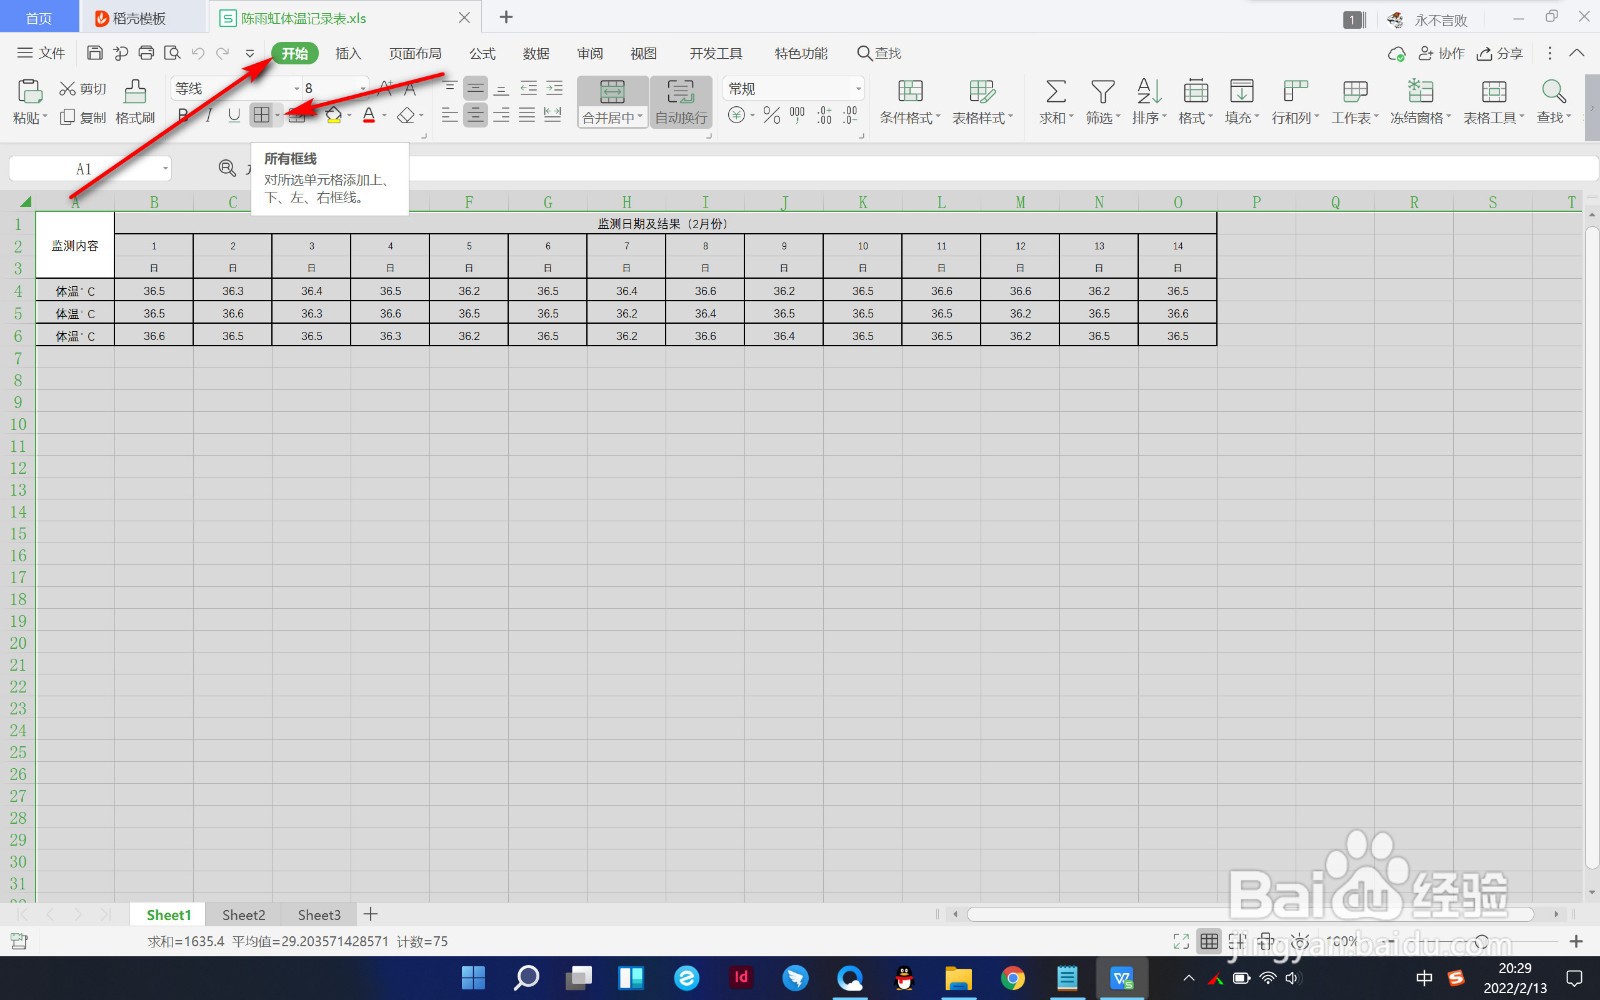Open the number format dropdown (常规)
Screen dimensions: 1600x1000
pos(858,88)
